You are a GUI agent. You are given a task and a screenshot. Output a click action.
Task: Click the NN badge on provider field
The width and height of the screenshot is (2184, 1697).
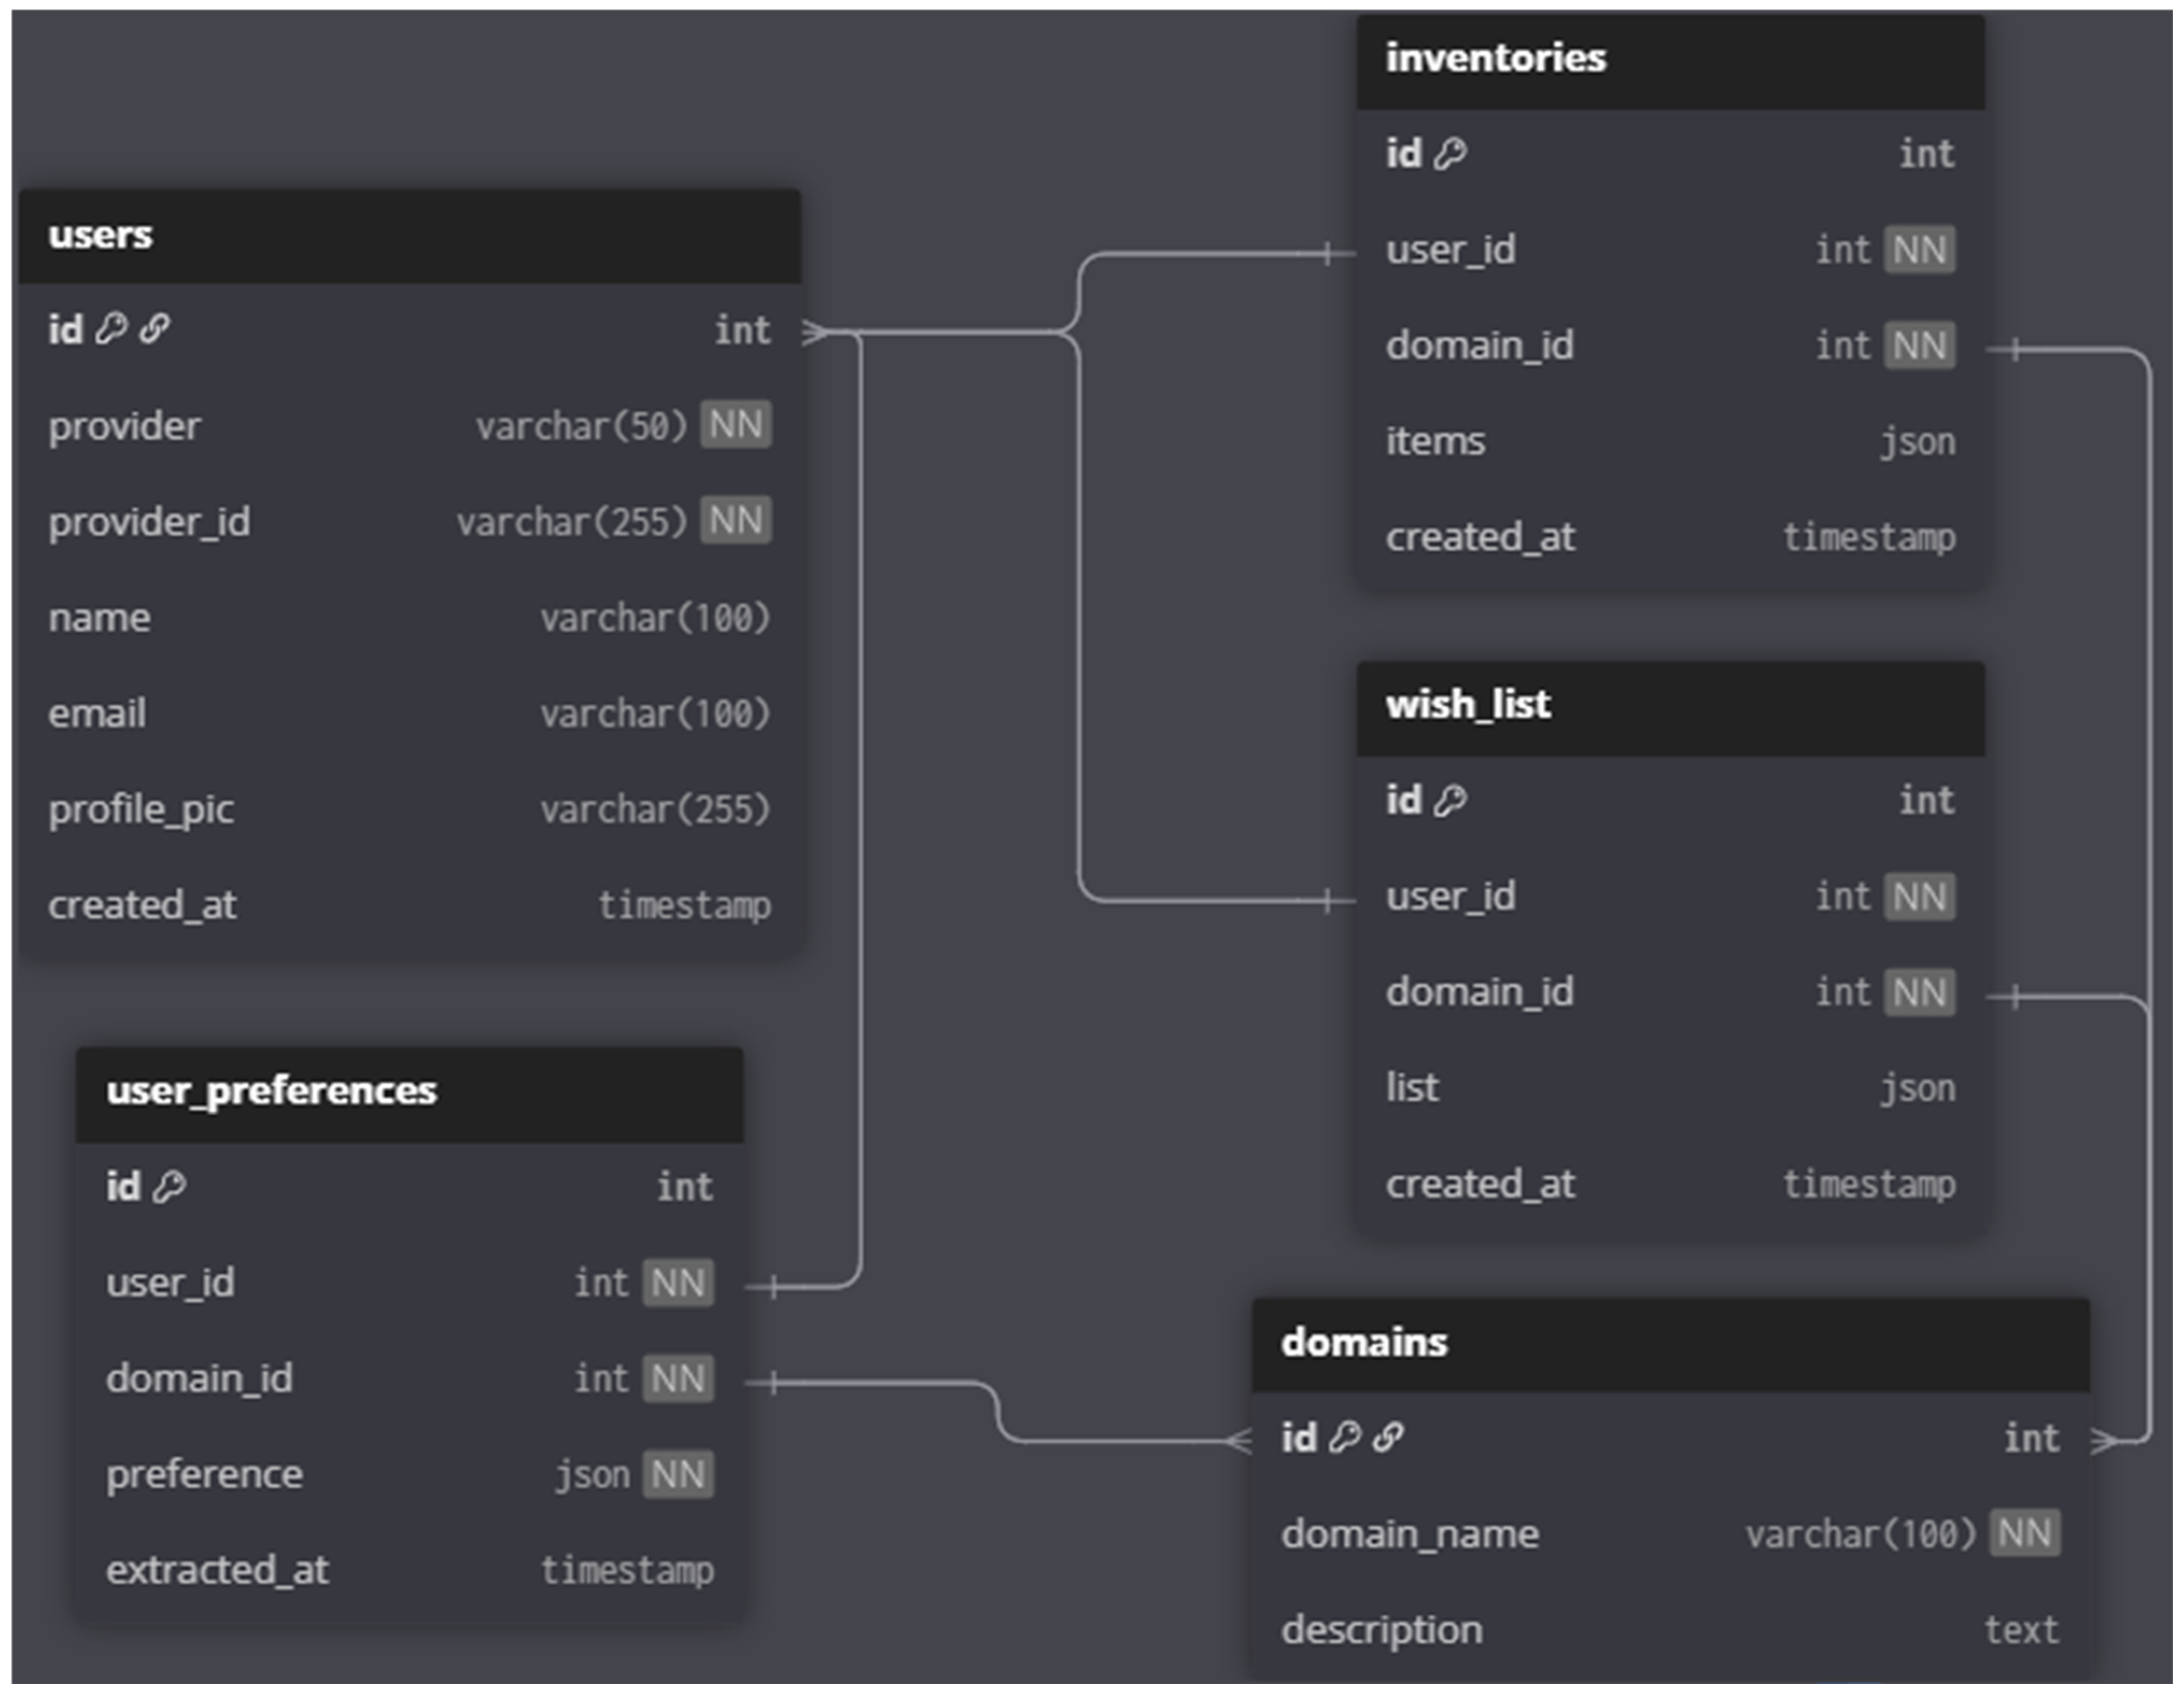tap(735, 425)
